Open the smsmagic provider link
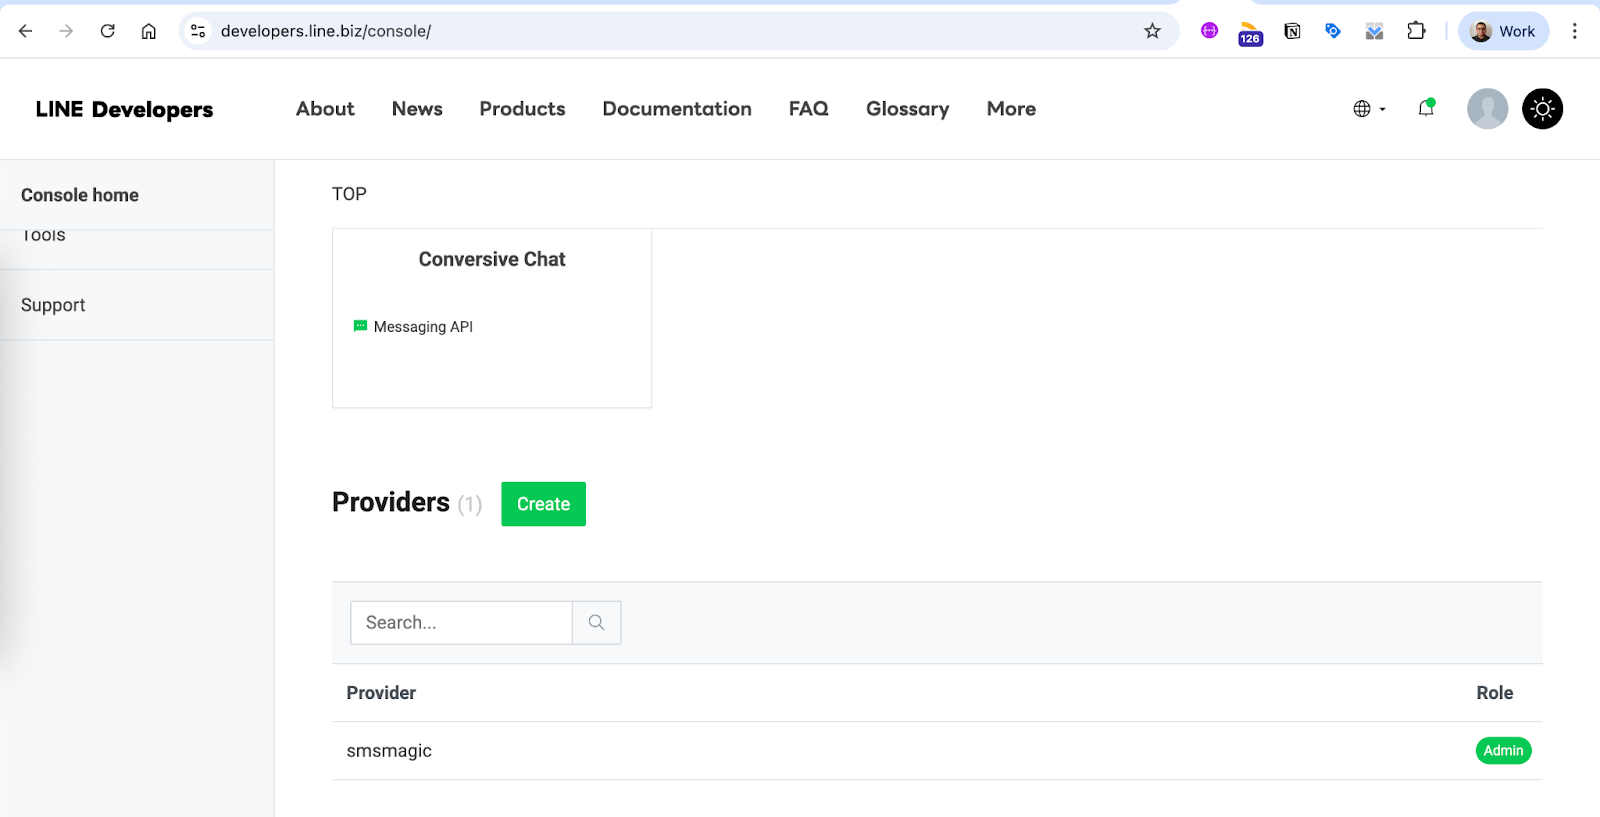The height and width of the screenshot is (817, 1600). click(x=389, y=751)
